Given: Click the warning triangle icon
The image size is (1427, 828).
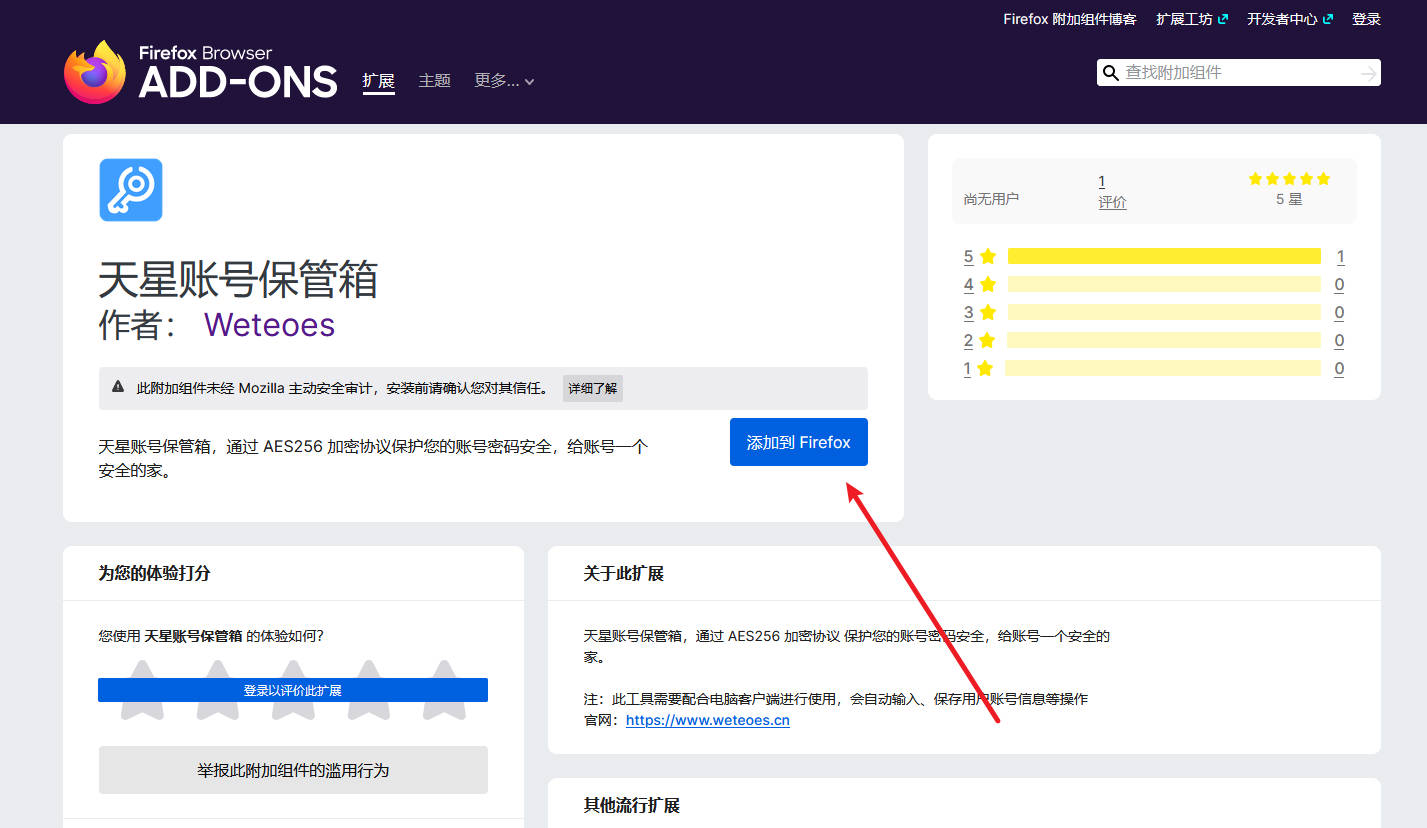Looking at the screenshot, I should coord(118,387).
